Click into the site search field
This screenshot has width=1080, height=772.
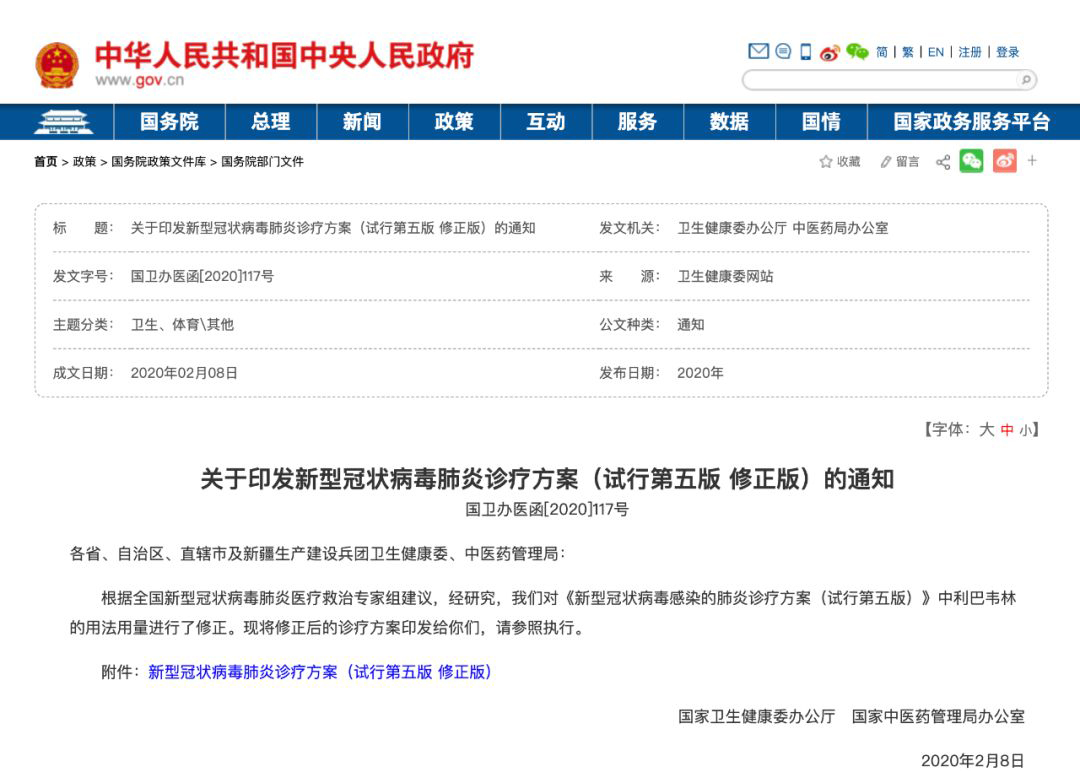tap(880, 80)
